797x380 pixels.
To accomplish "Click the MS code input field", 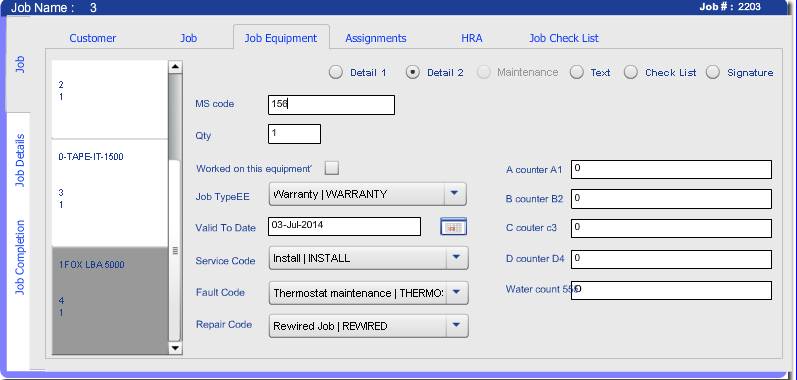I will 331,105.
